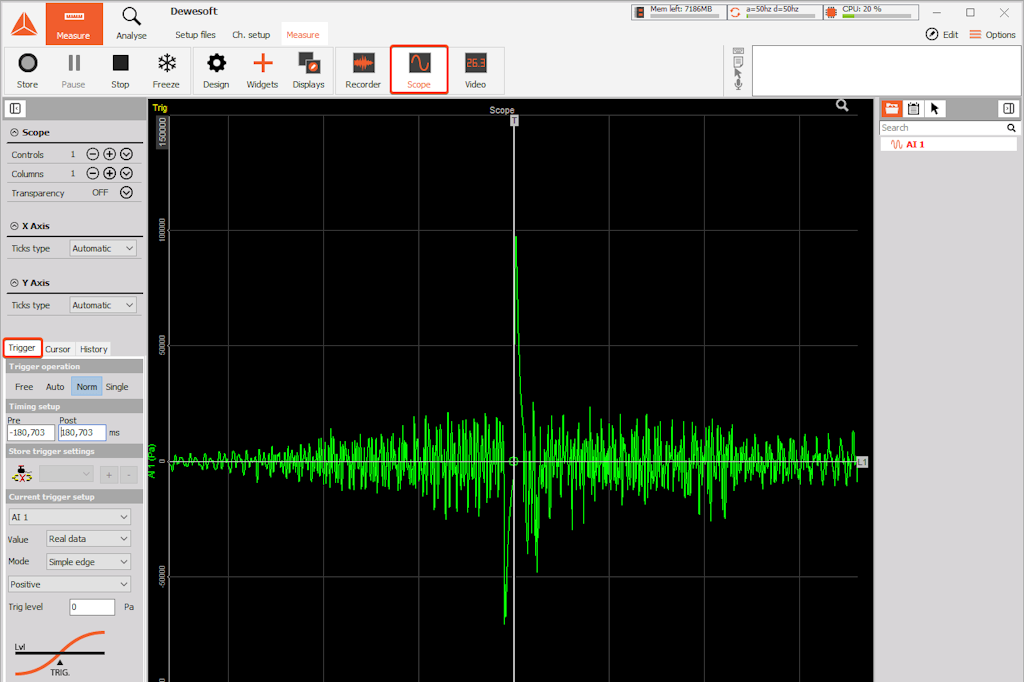Toggle the right channel panel
Image resolution: width=1024 pixels, height=682 pixels.
pos(1008,108)
